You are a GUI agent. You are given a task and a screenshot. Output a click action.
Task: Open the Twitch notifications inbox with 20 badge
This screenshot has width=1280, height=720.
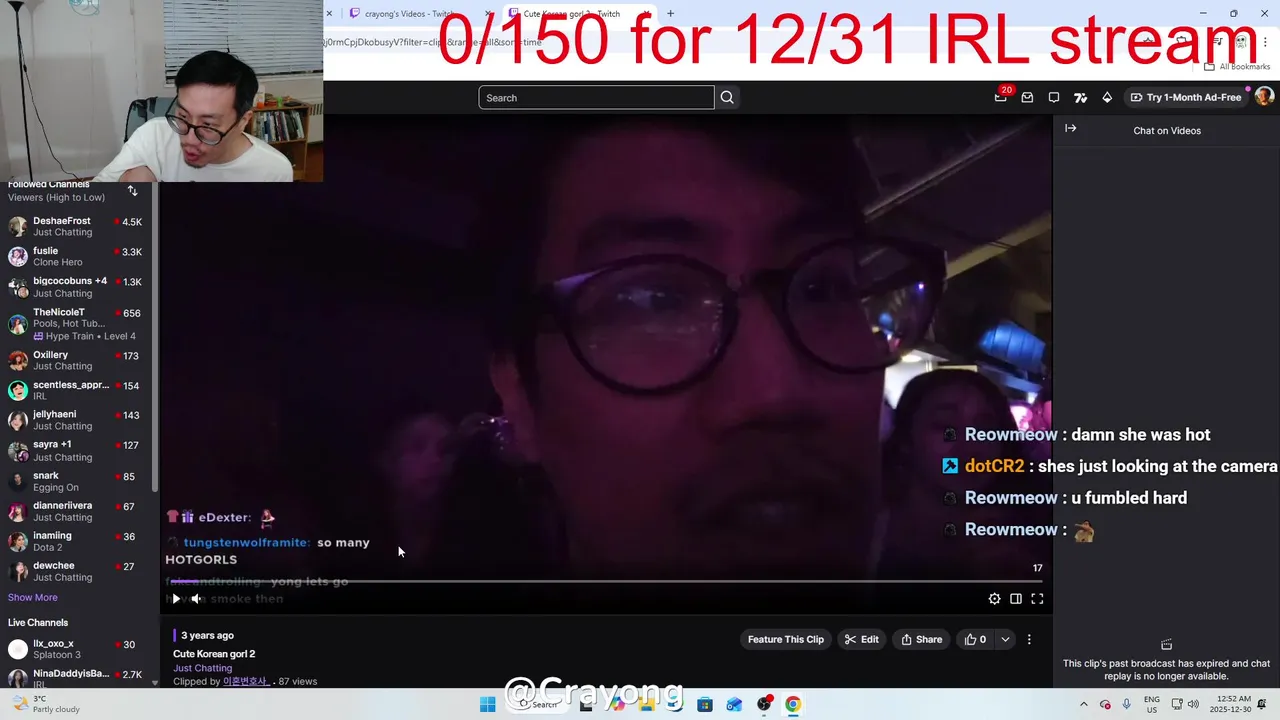click(1001, 97)
